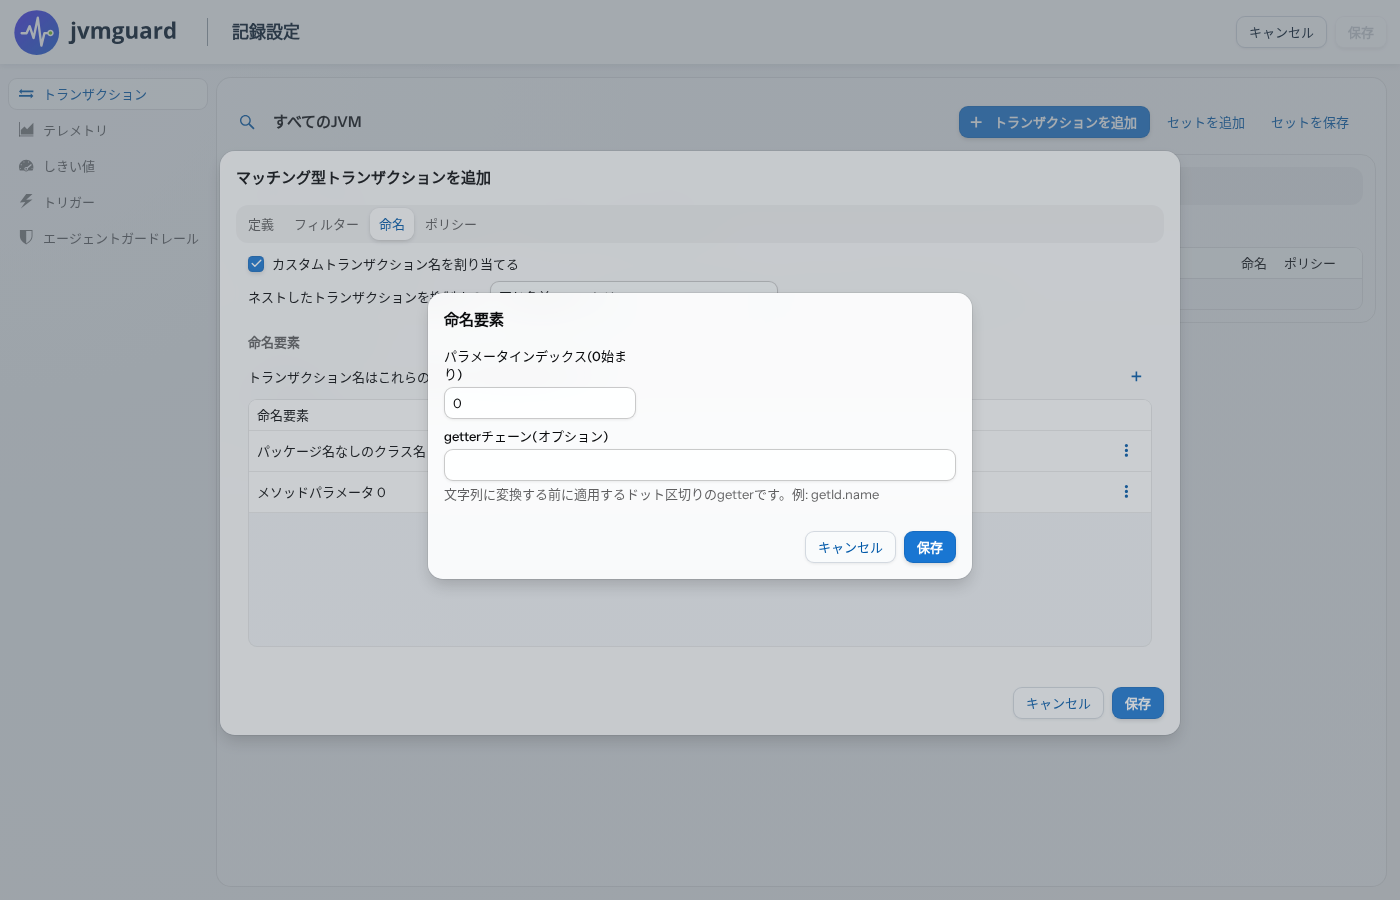The width and height of the screenshot is (1400, 900).
Task: Switch to the ポリシー tab
Action: pyautogui.click(x=451, y=224)
